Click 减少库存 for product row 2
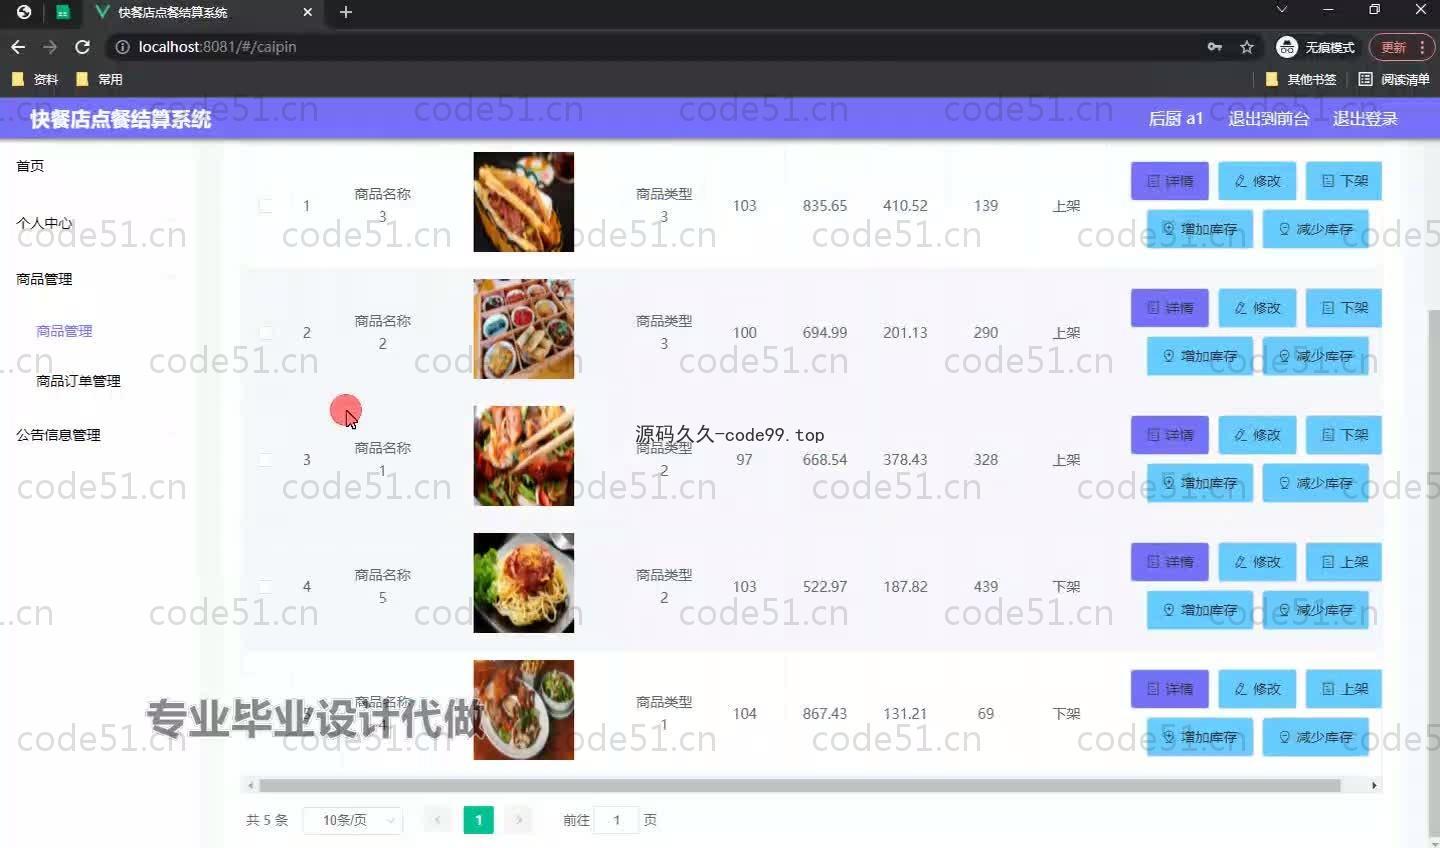Image resolution: width=1440 pixels, height=848 pixels. (1316, 356)
